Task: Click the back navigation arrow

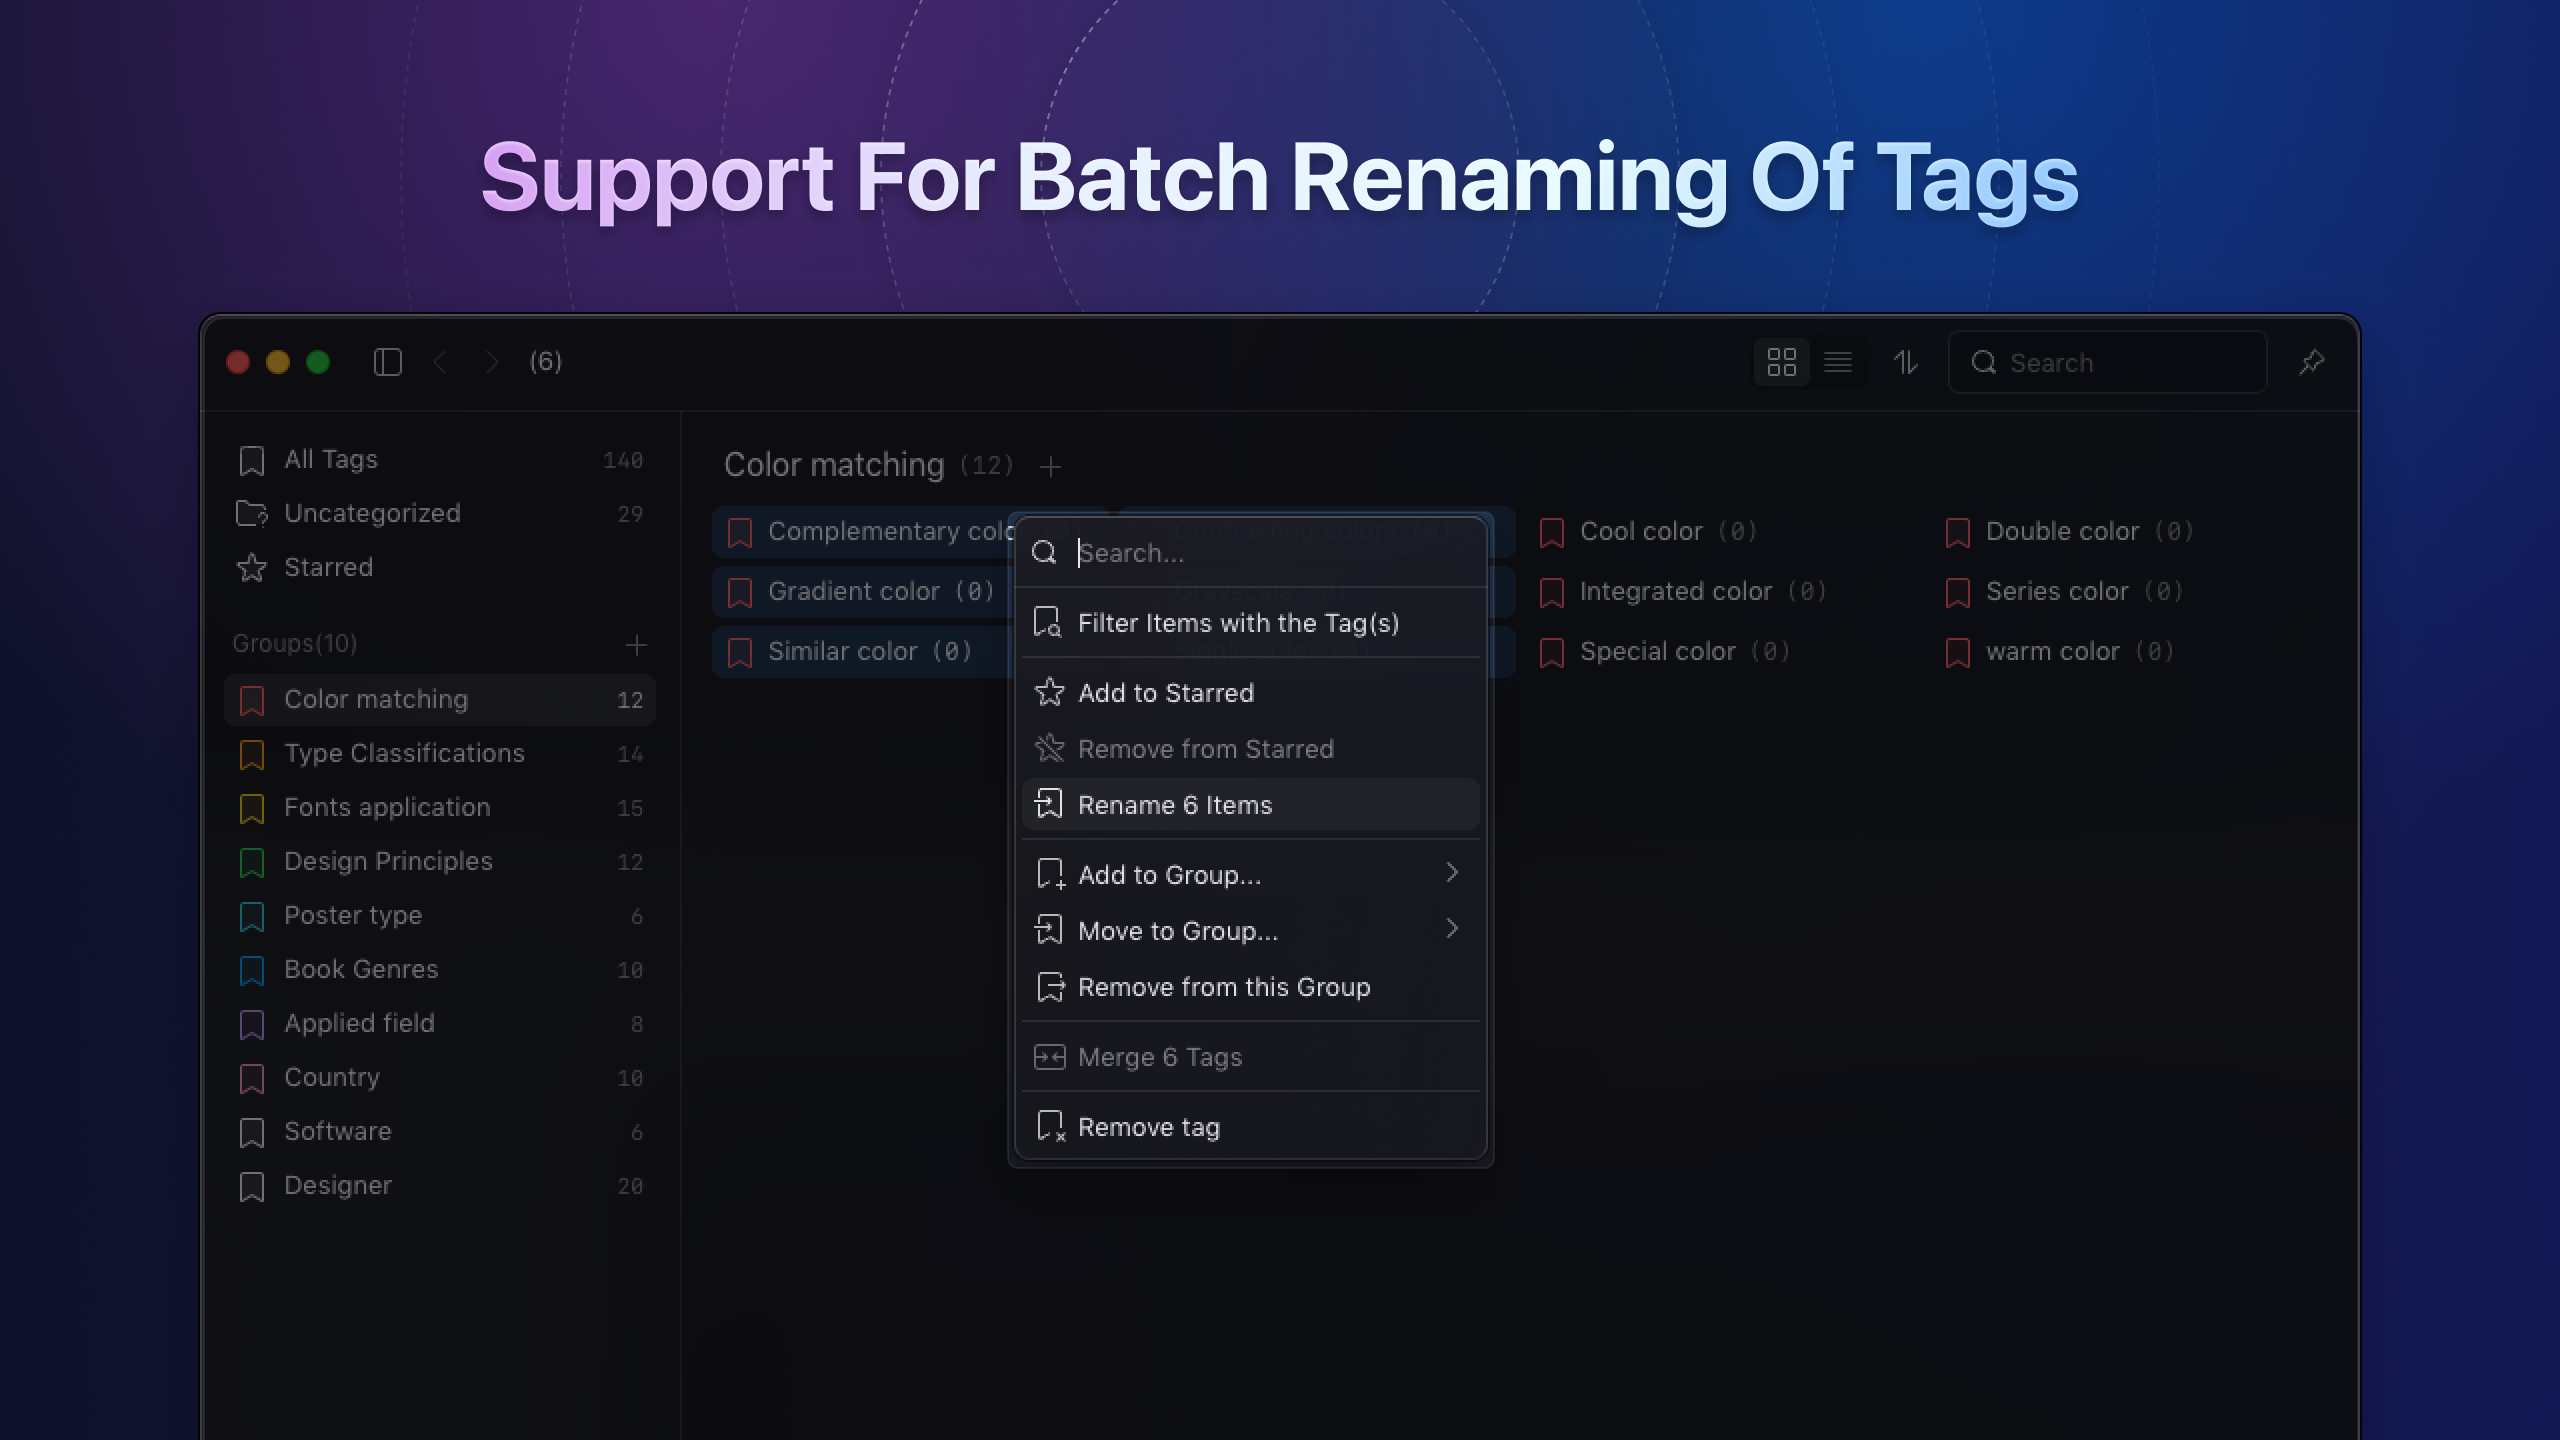Action: 441,362
